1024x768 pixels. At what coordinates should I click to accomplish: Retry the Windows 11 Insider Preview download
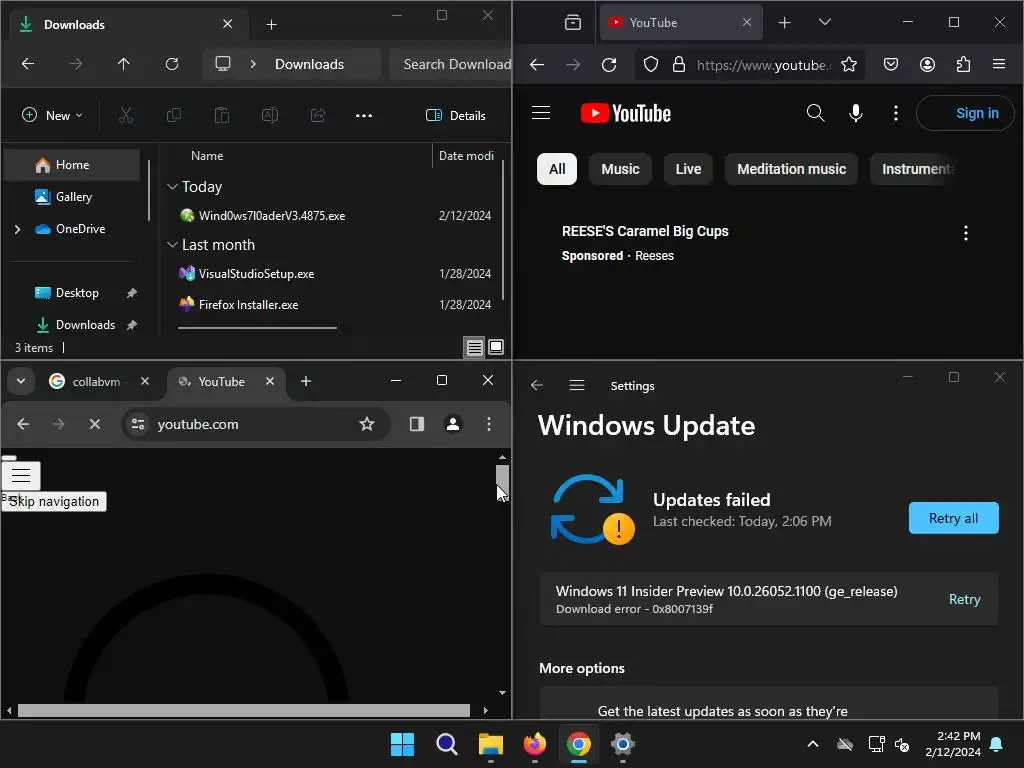coord(965,600)
